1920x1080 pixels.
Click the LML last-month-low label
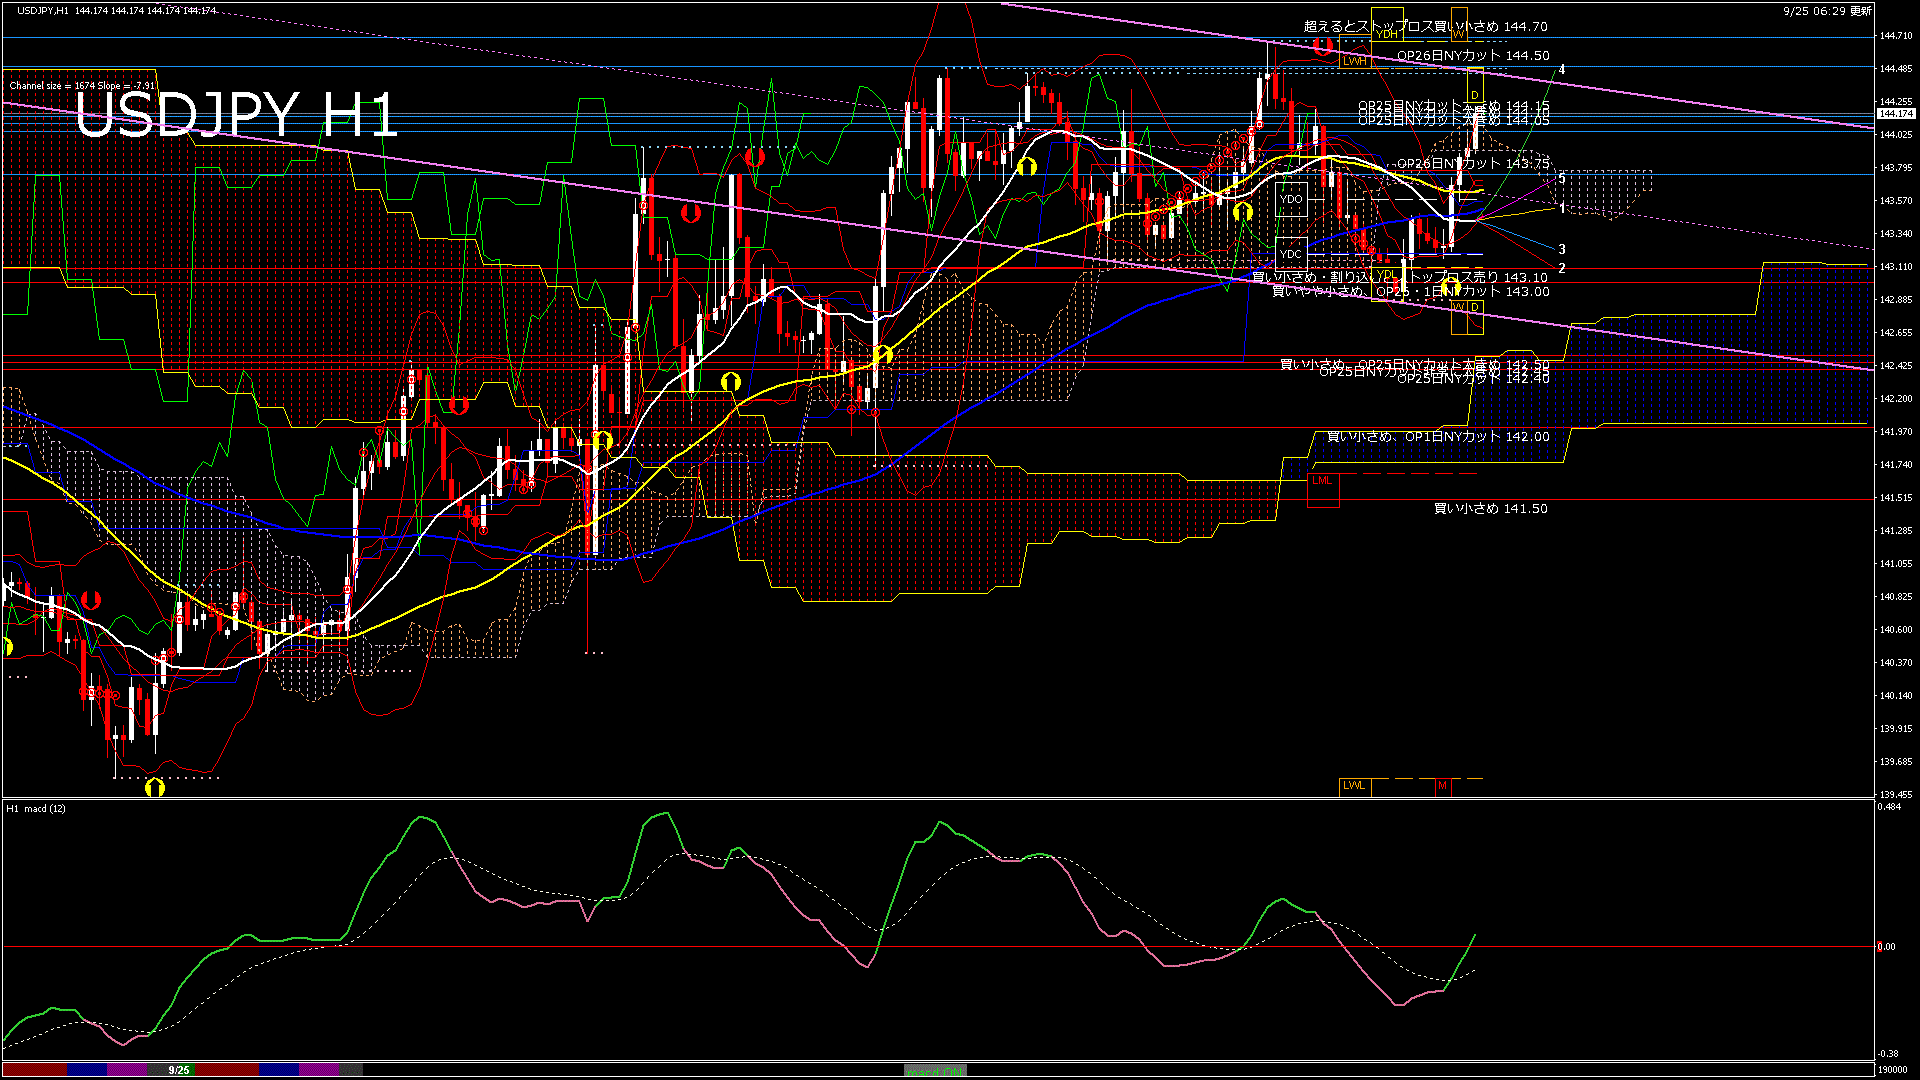tap(1322, 481)
